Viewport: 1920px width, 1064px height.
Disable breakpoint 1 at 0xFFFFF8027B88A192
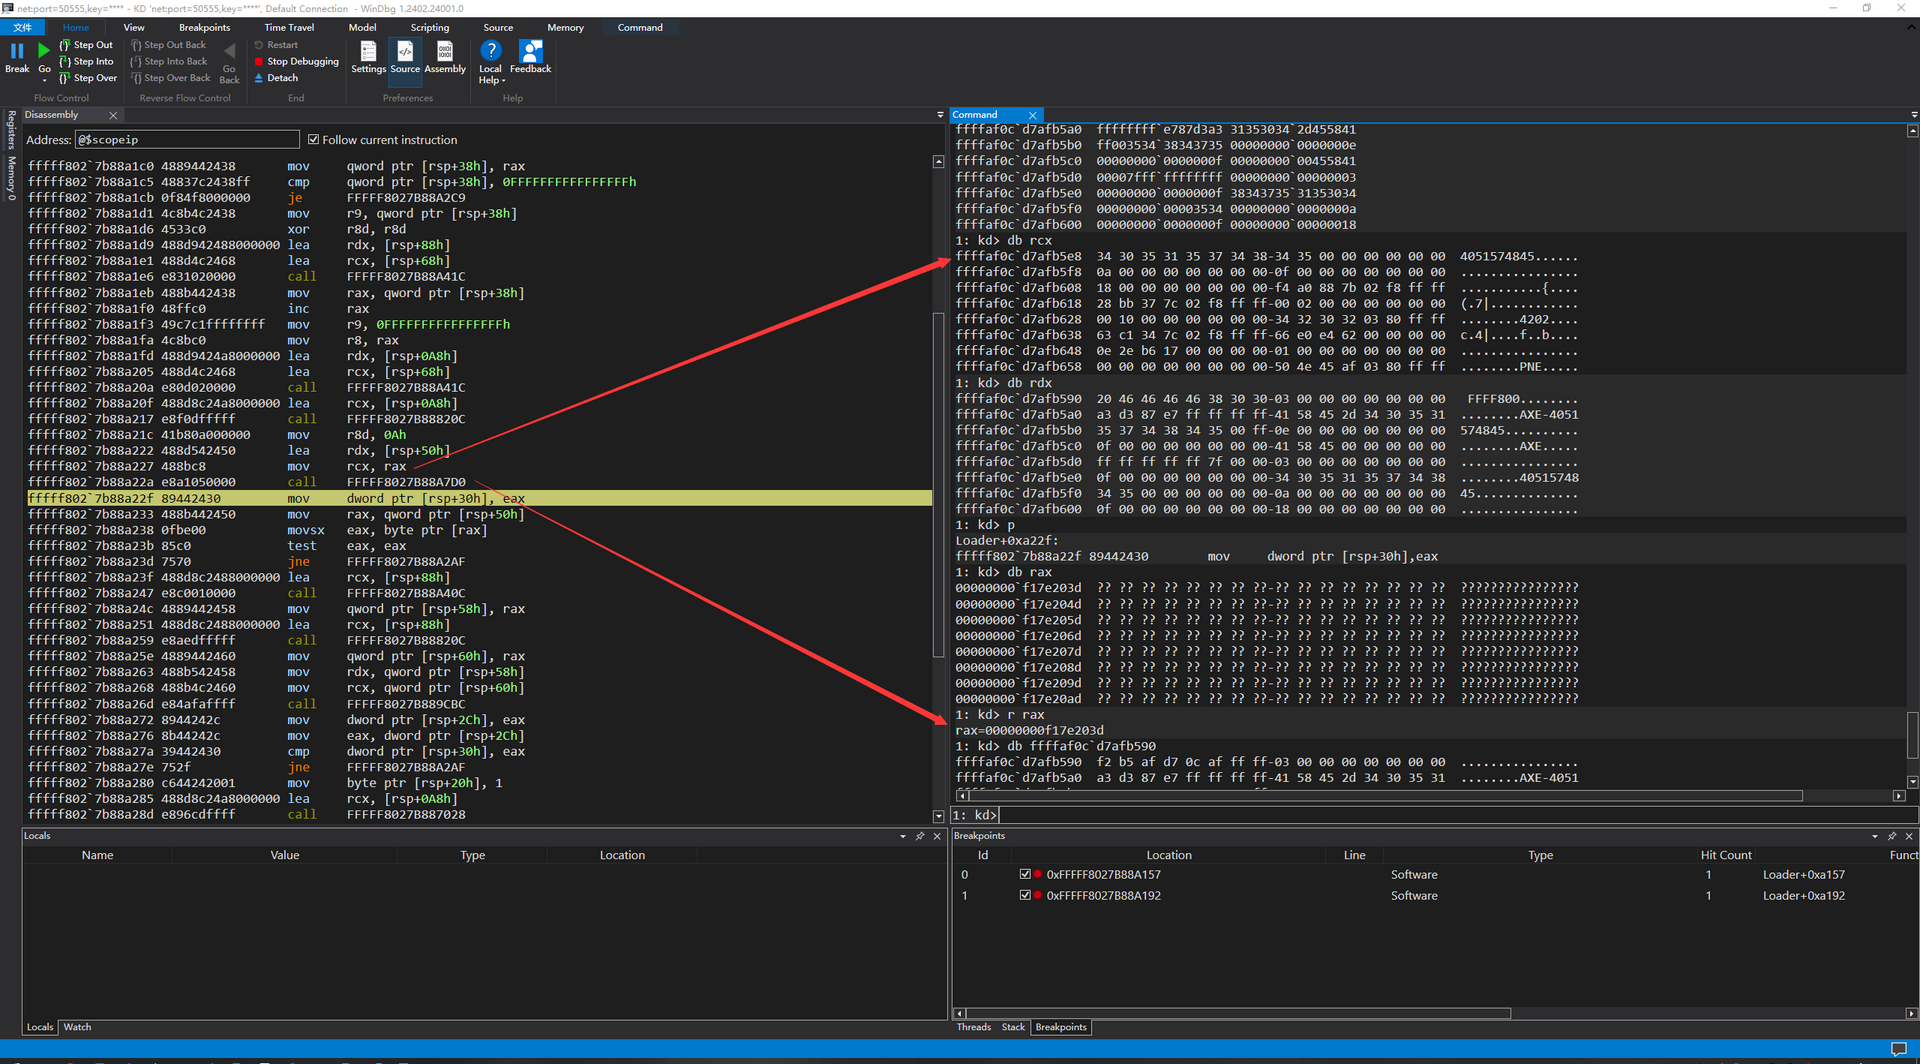coord(1025,896)
